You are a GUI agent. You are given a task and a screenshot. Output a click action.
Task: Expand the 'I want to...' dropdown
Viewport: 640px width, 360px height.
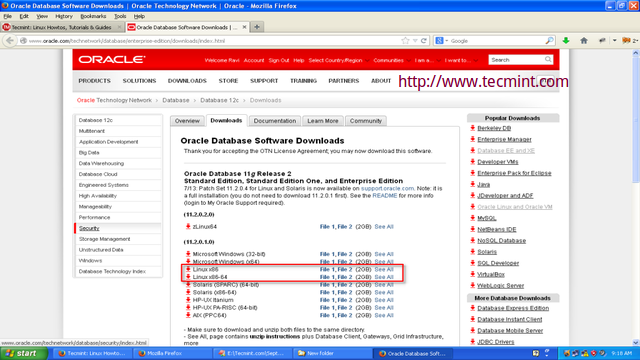tap(461, 60)
